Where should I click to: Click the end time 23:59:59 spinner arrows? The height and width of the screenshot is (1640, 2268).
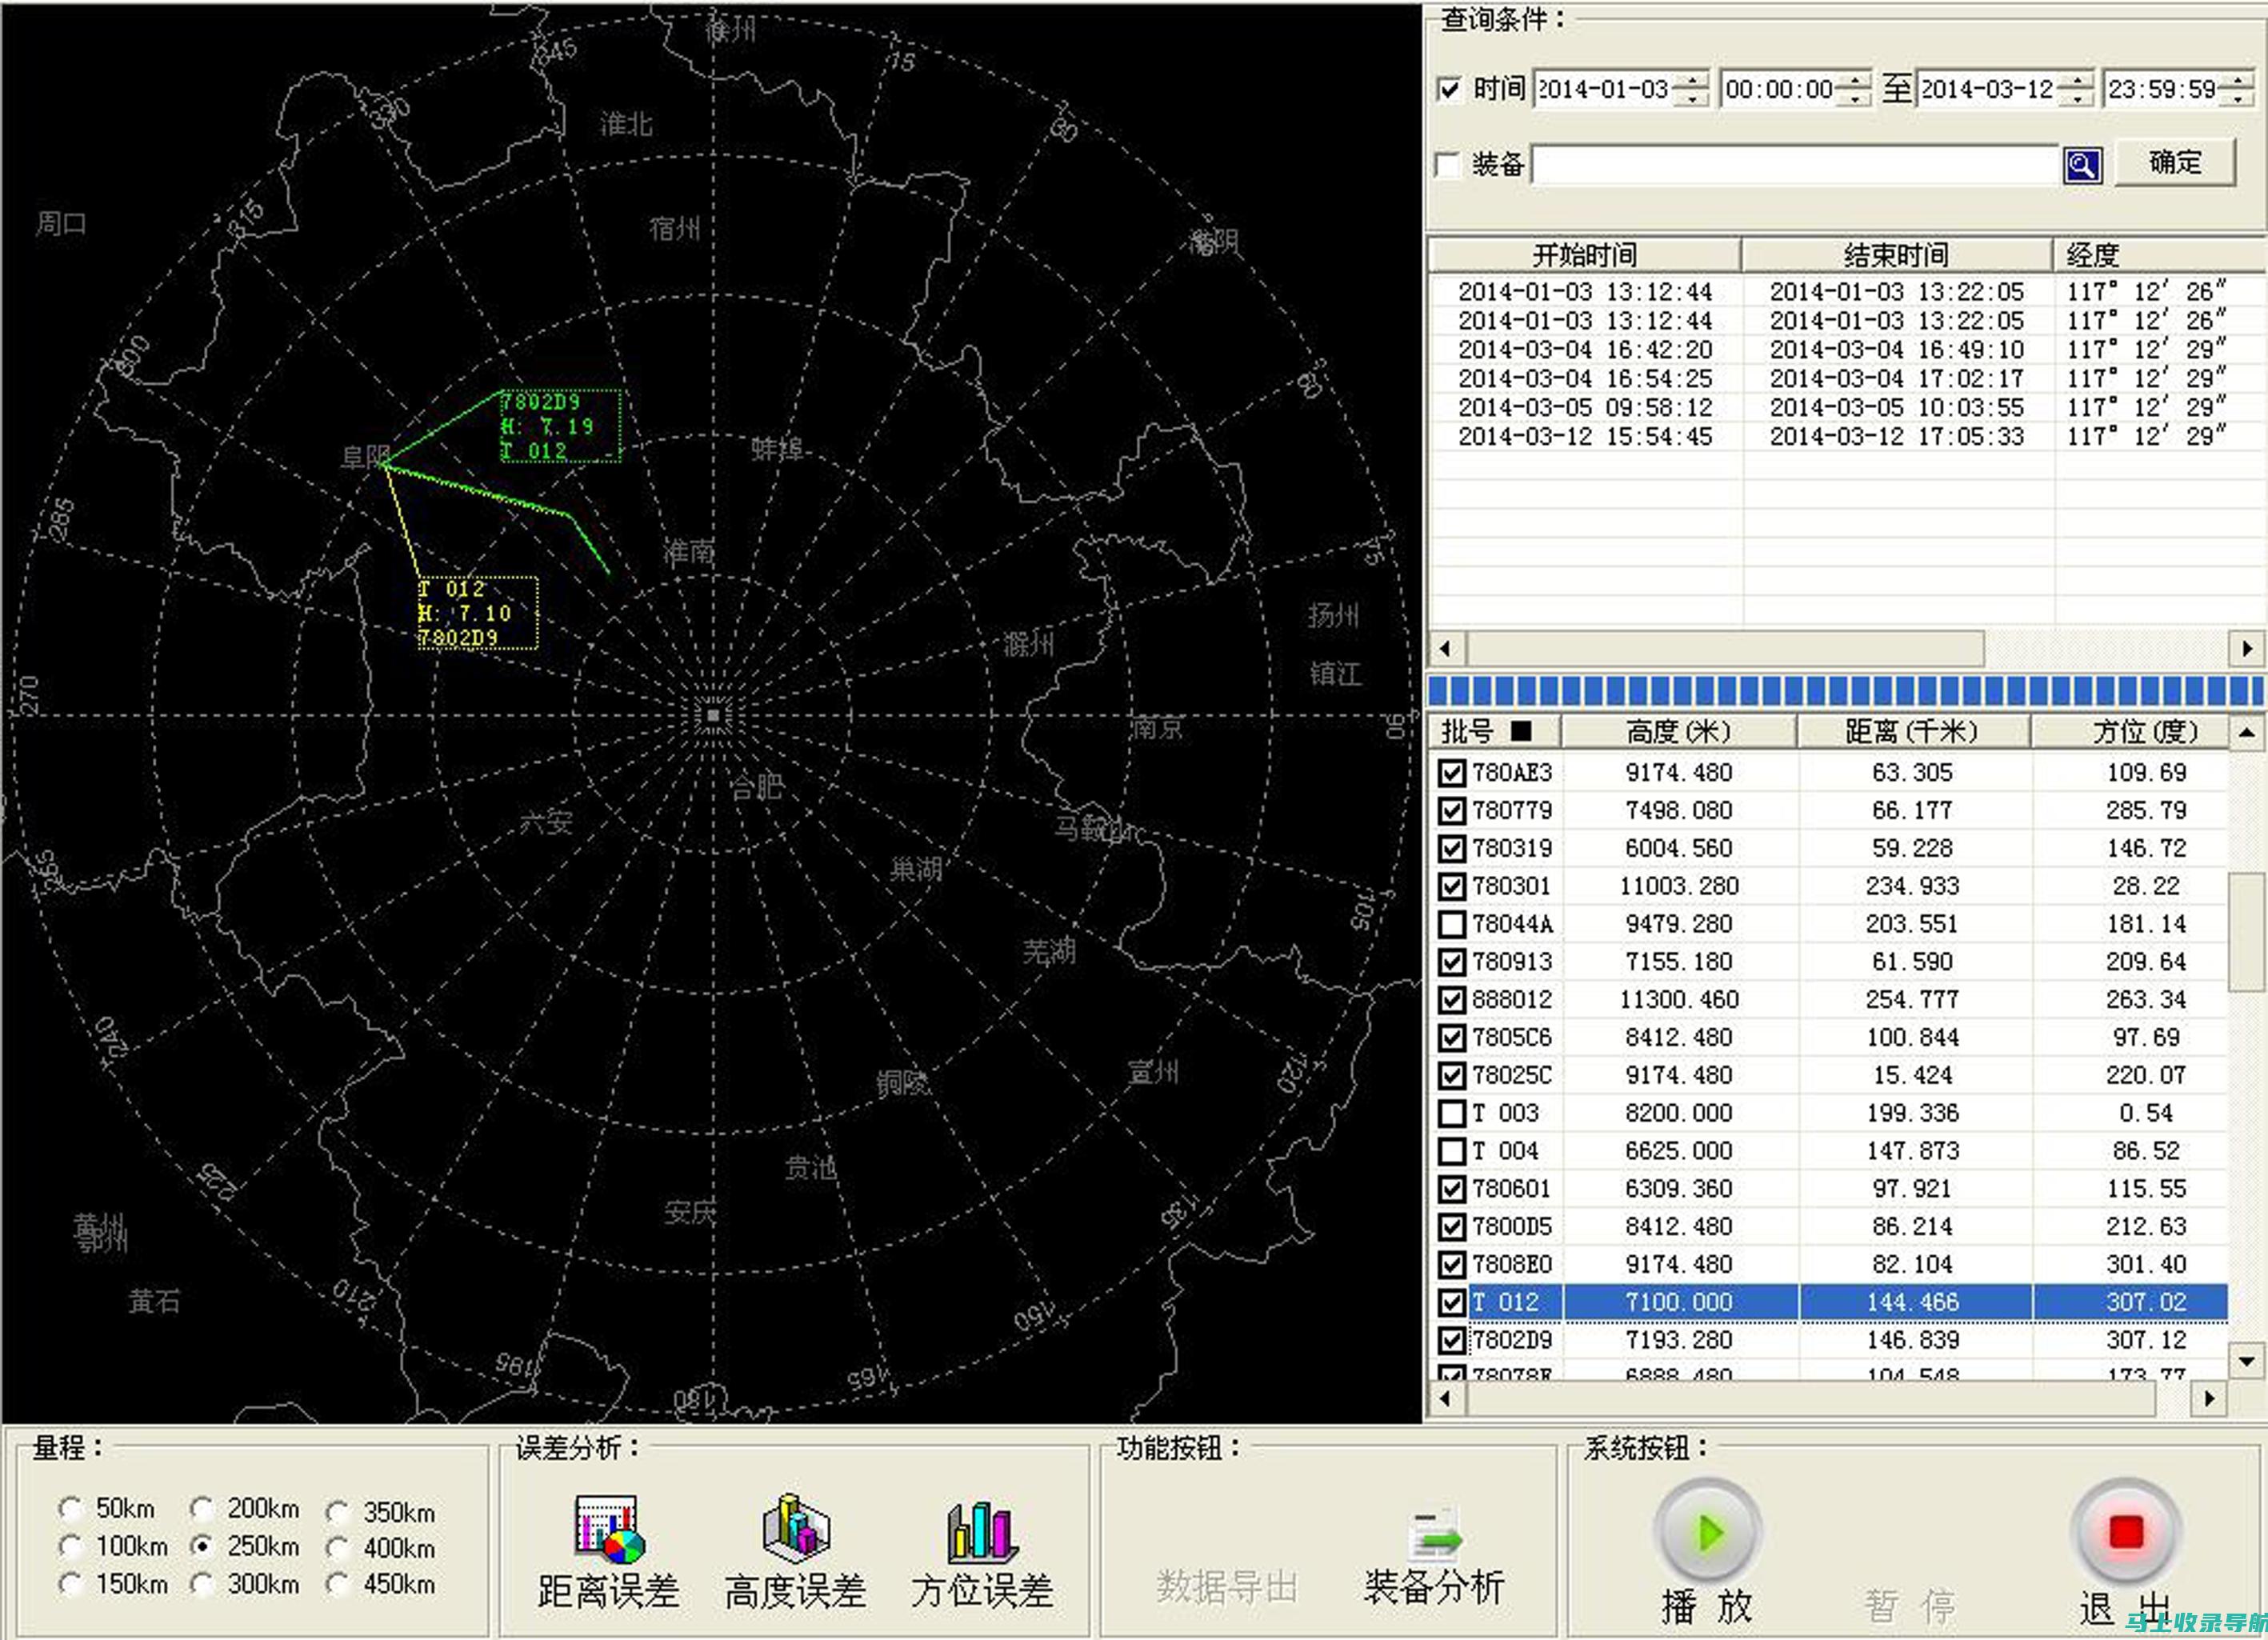coord(2237,89)
